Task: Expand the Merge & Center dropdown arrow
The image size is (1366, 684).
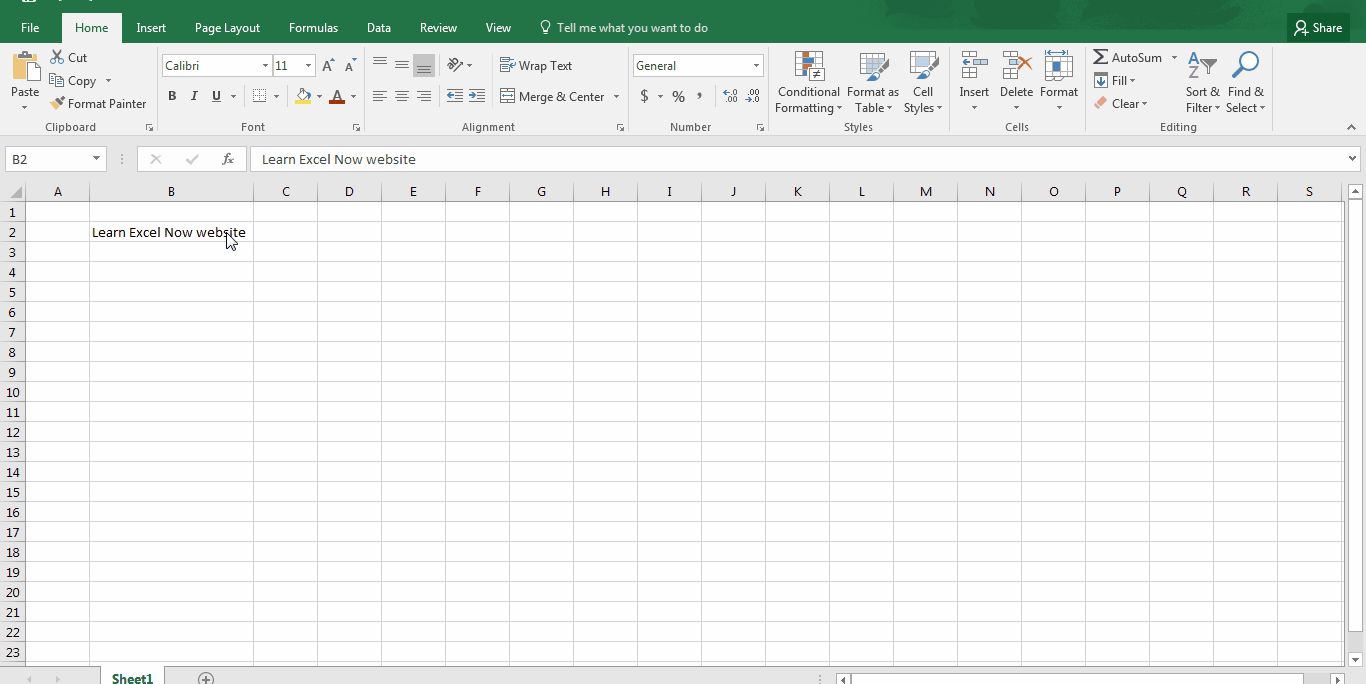Action: click(x=616, y=97)
